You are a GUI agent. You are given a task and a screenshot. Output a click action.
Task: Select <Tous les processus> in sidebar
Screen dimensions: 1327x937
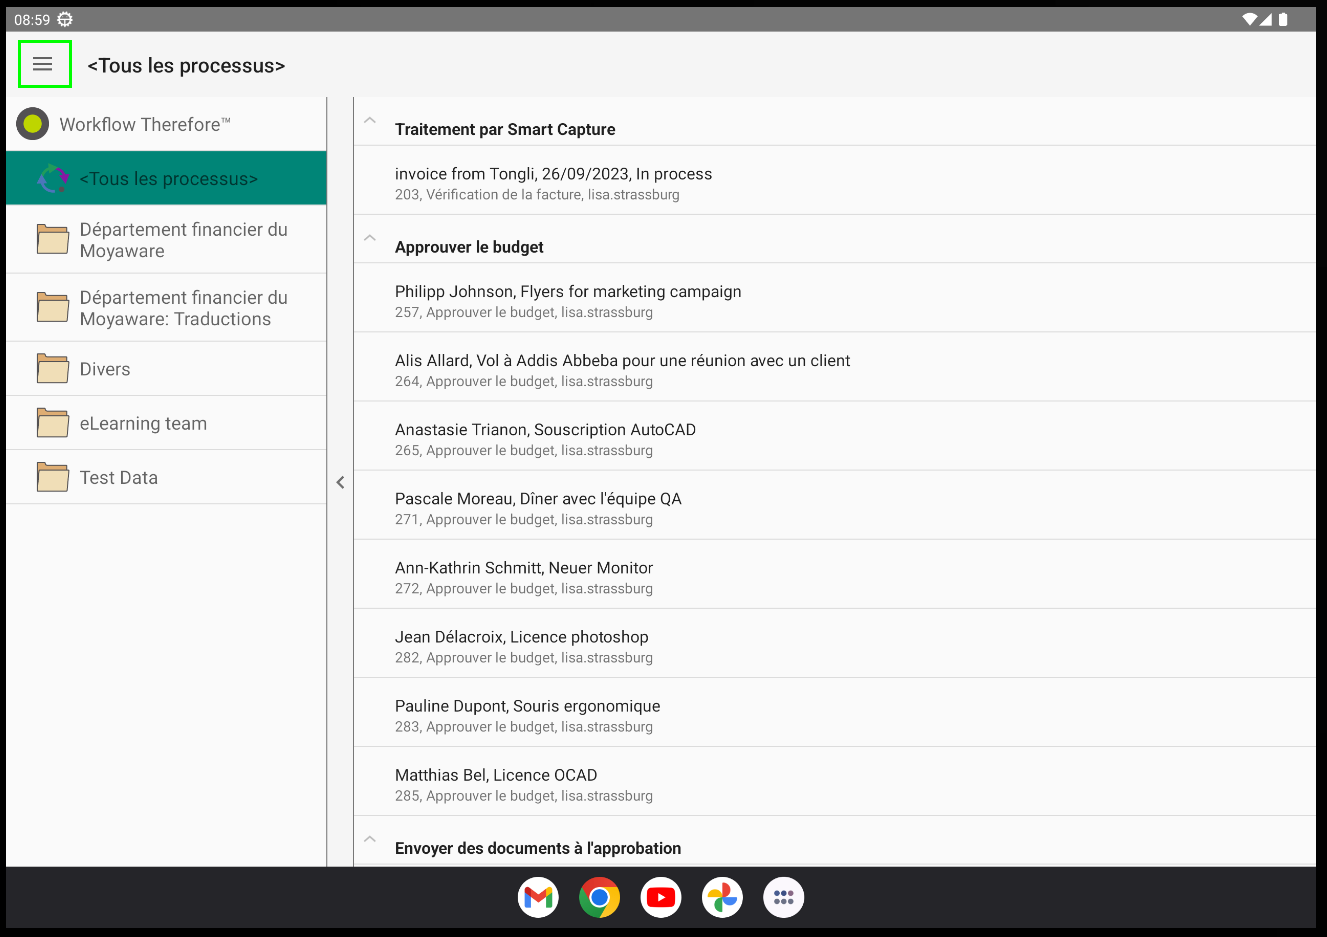point(166,179)
